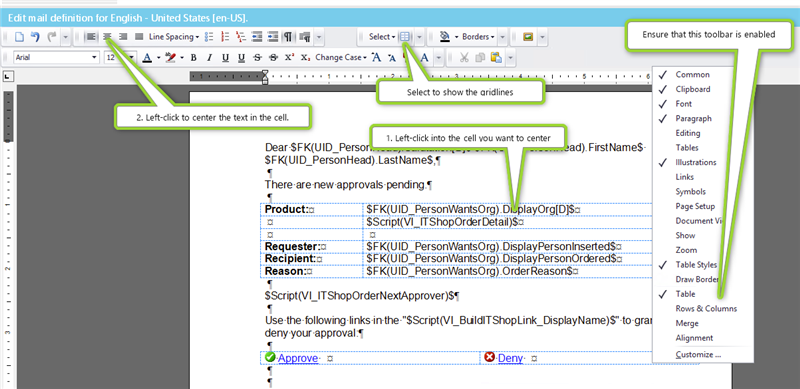The height and width of the screenshot is (389, 800).
Task: Click the greyed-out Redo arrow
Action: pyautogui.click(x=51, y=37)
